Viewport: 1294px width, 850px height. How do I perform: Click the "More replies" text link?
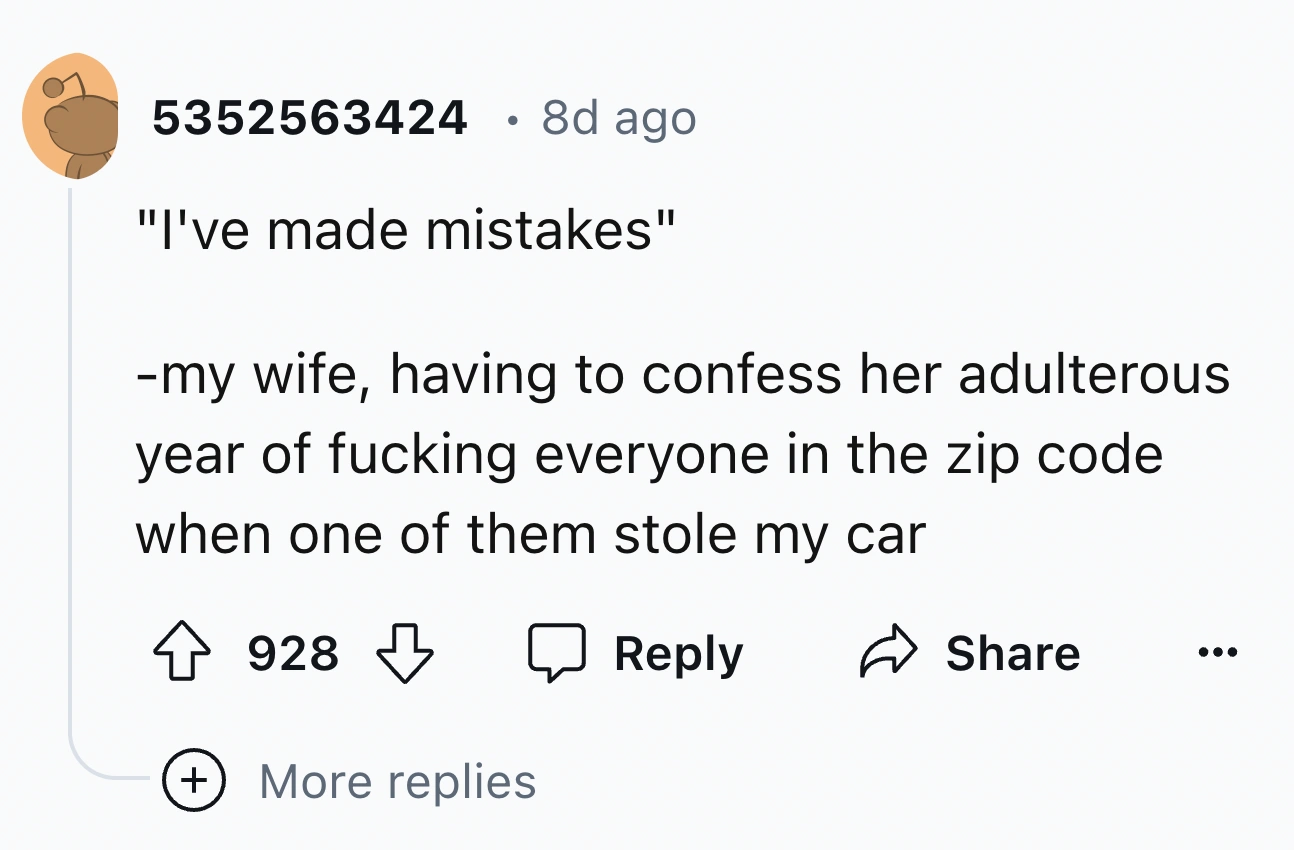(397, 781)
